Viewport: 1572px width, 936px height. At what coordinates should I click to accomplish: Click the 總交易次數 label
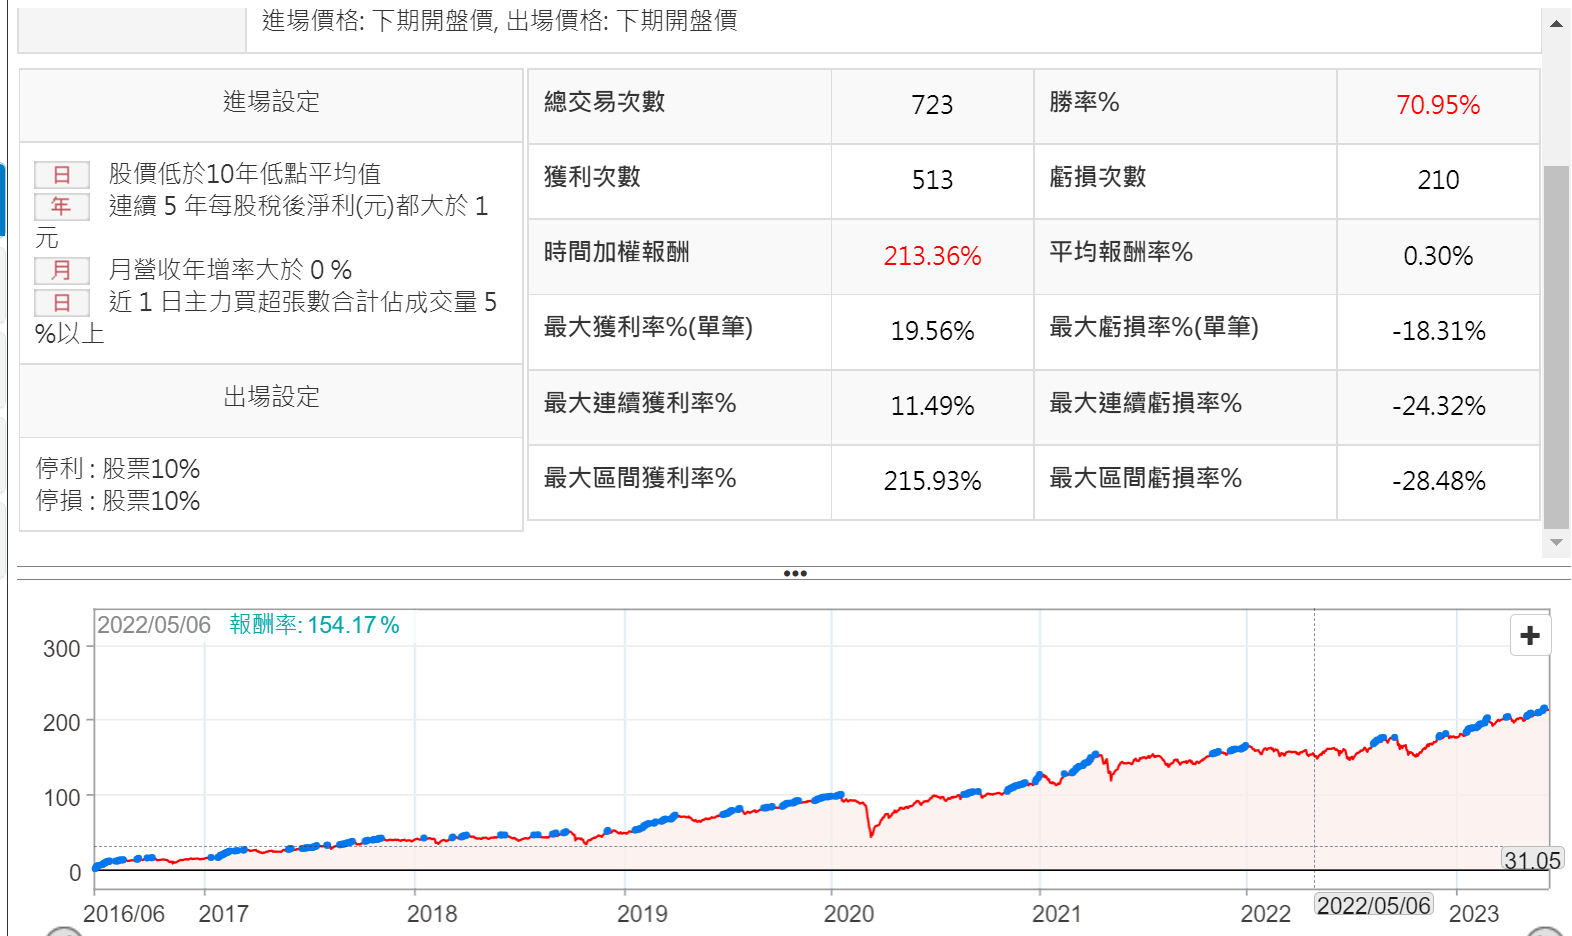[604, 102]
